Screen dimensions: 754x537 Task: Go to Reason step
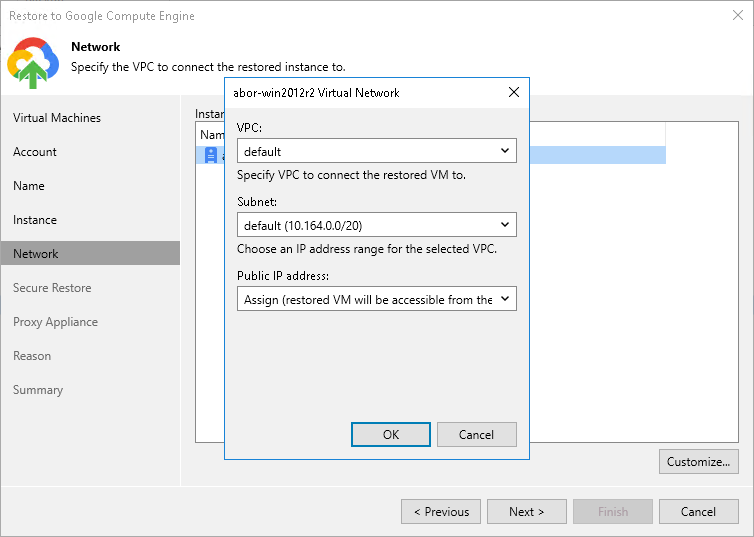pos(32,356)
